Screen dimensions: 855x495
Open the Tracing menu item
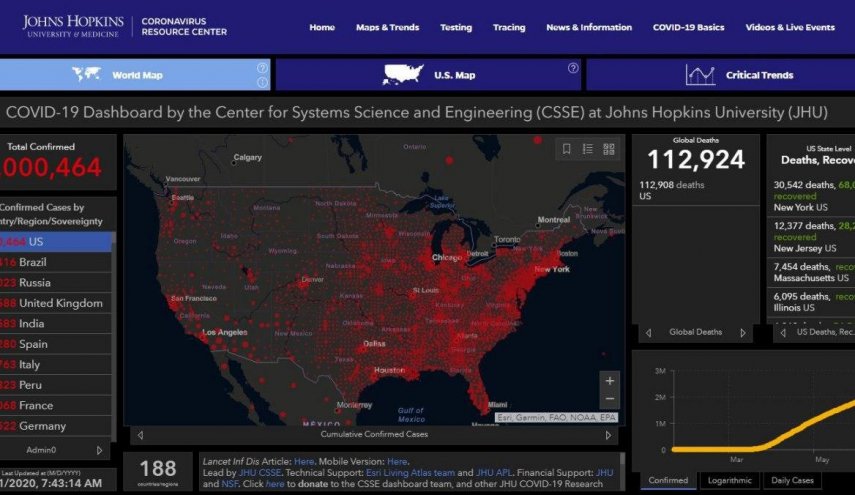pos(509,27)
